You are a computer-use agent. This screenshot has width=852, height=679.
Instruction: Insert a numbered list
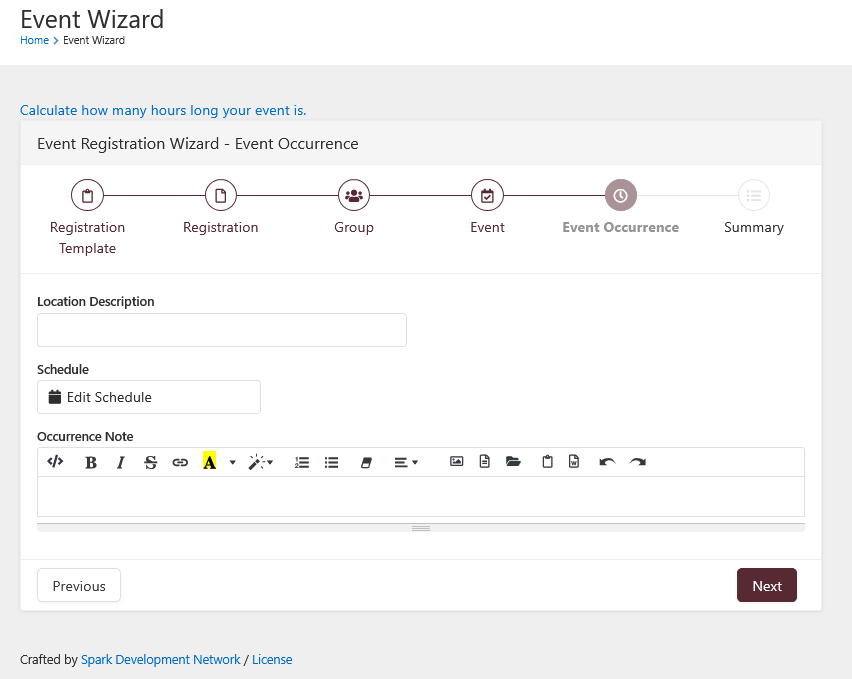[x=302, y=462]
